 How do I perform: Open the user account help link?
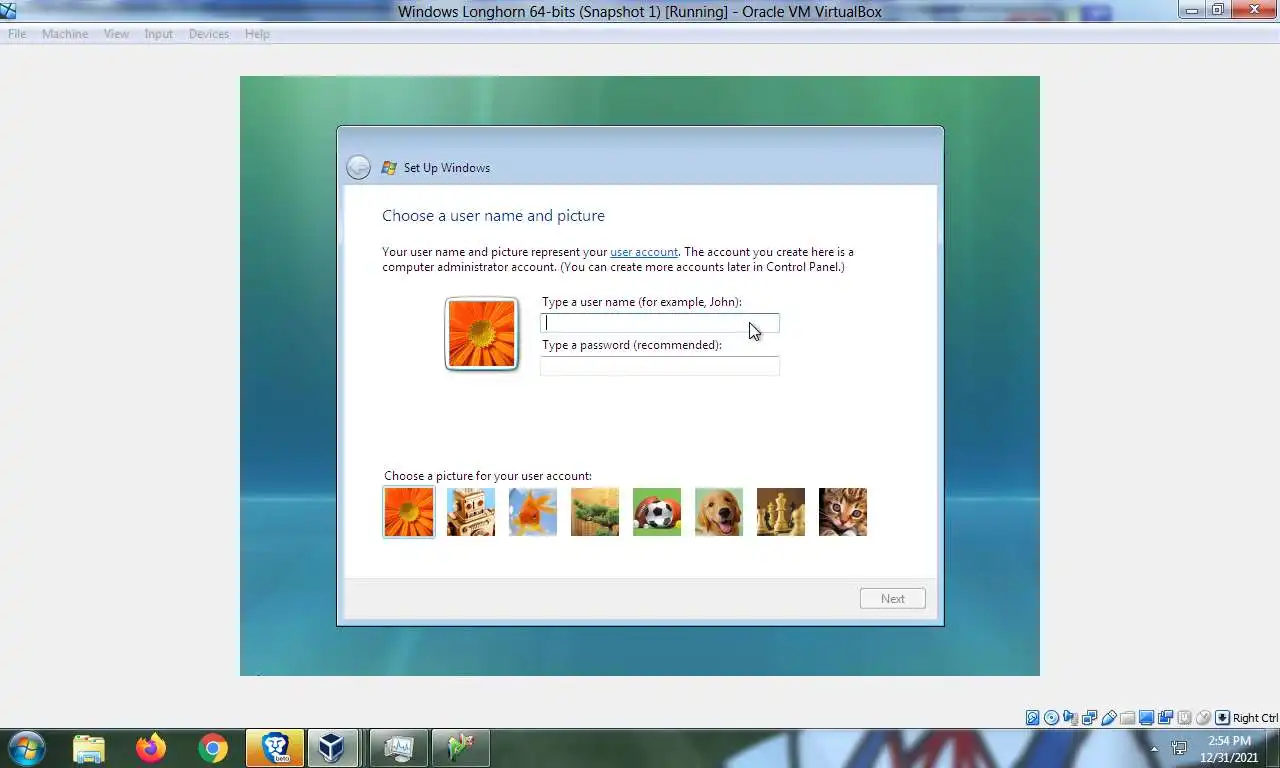pos(644,252)
